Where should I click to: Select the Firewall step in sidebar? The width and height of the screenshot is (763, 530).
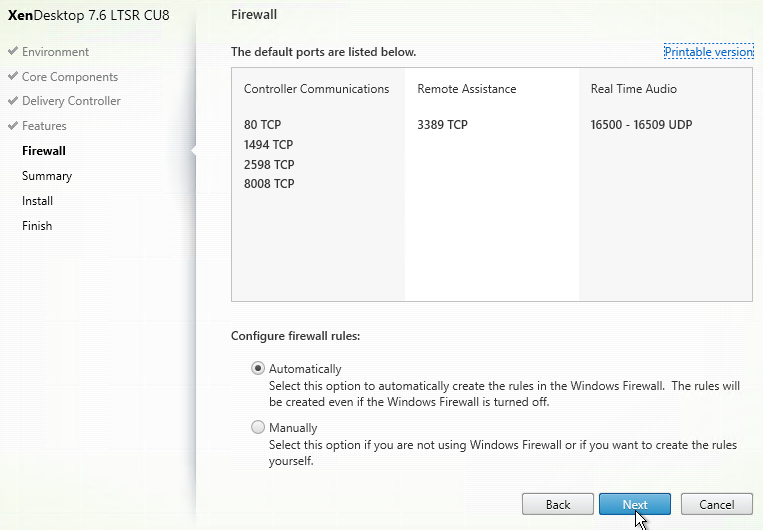click(x=44, y=150)
